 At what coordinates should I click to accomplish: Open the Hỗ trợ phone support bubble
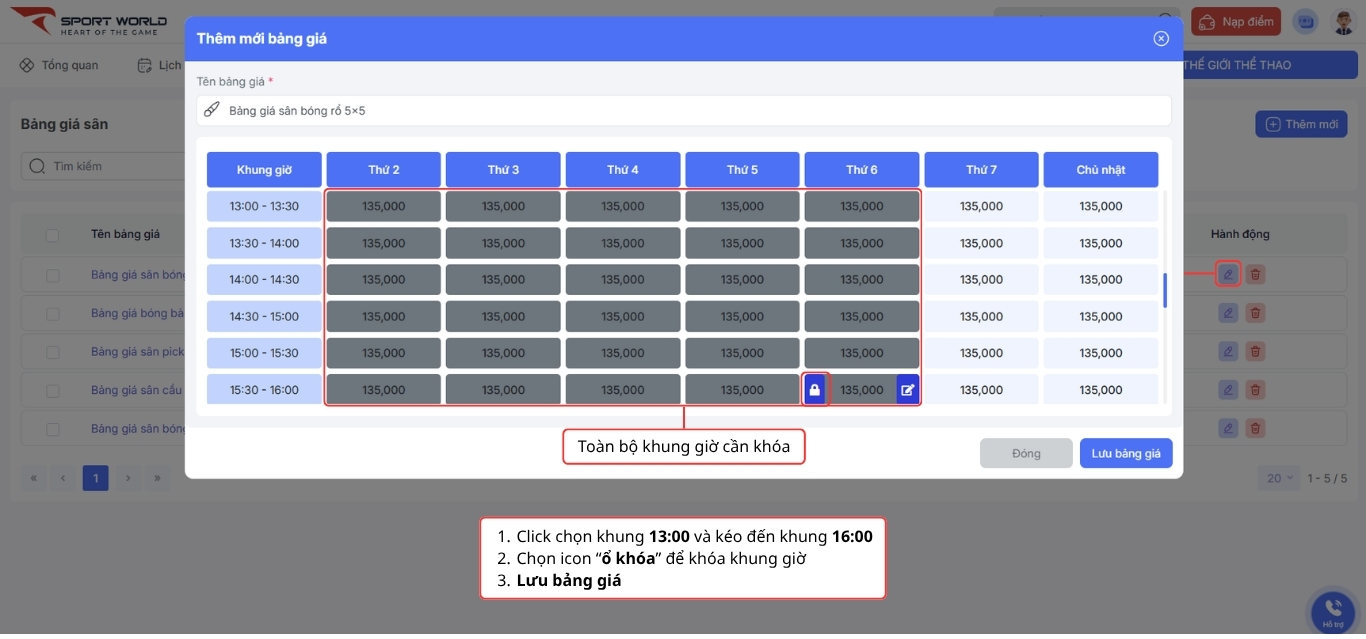1332,609
